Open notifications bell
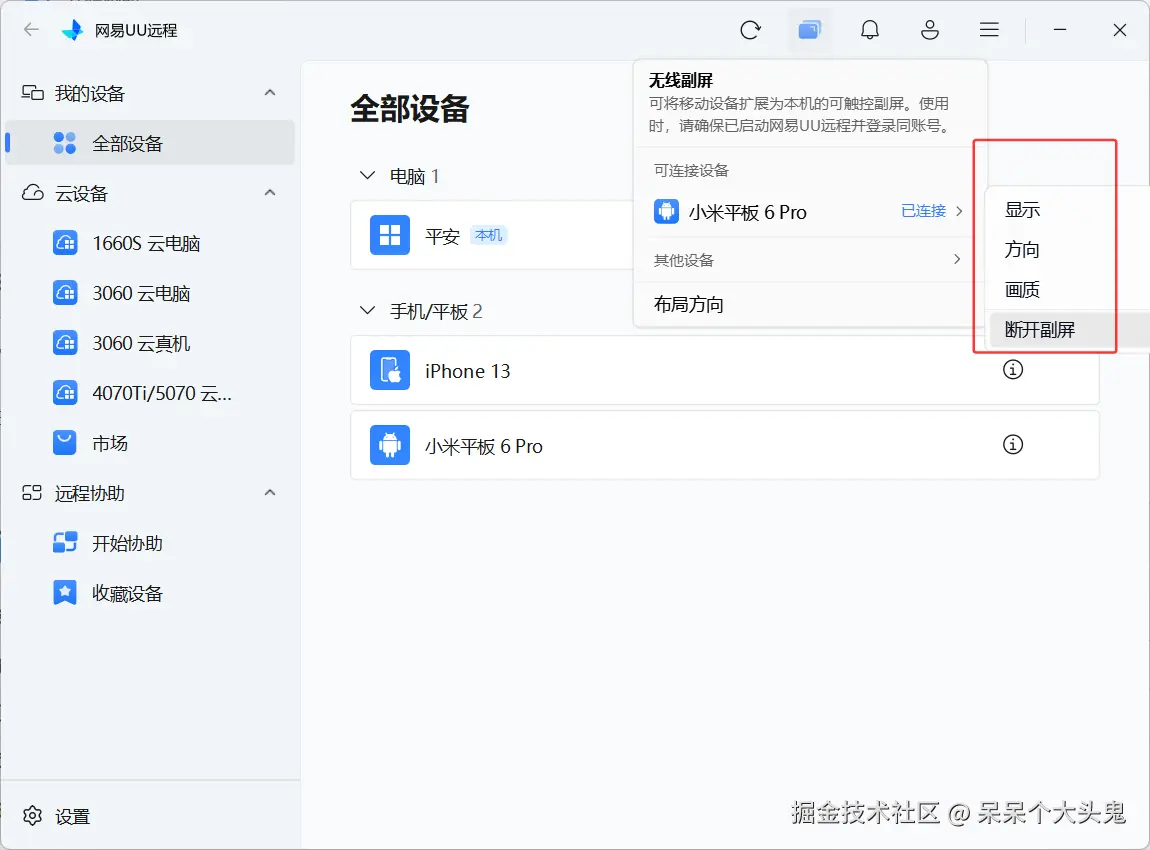Screen dimensions: 1150x850 pos(870,30)
